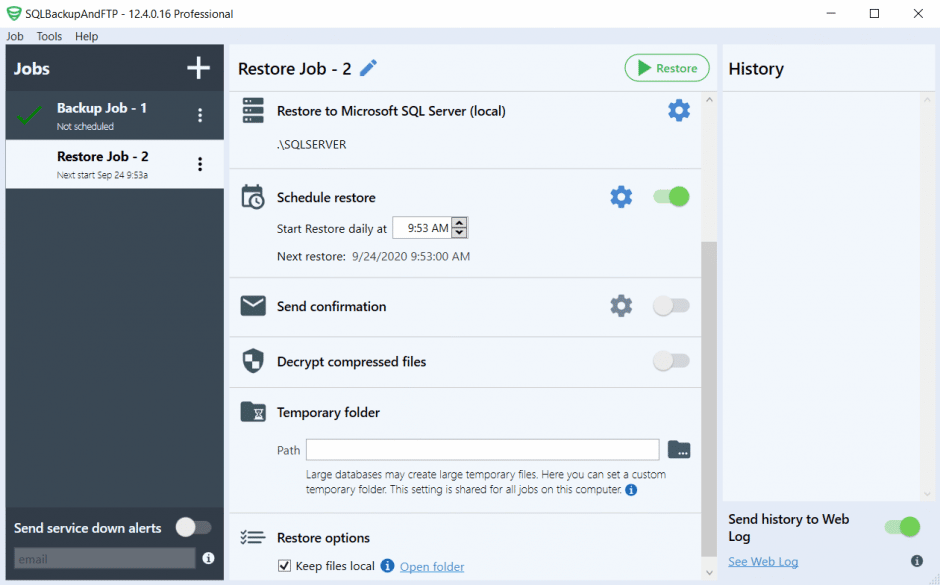Viewport: 940px width, 585px height.
Task: Increase restore time with up spinner arrow
Action: tap(460, 223)
